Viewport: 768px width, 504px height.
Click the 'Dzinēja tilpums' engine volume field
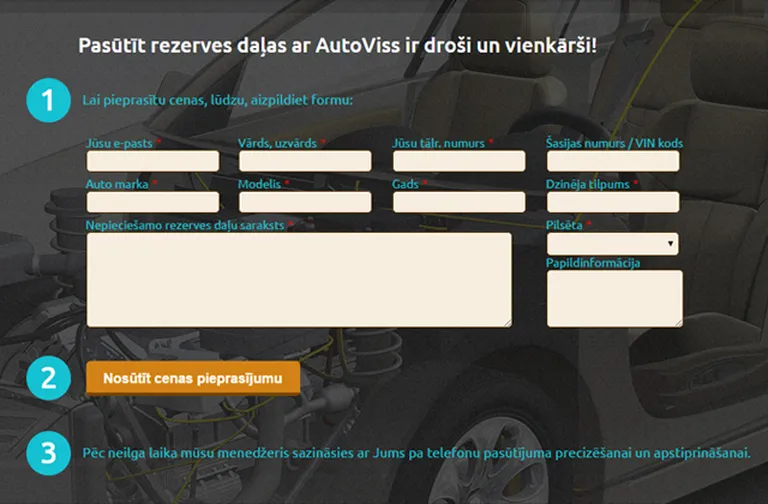[613, 202]
